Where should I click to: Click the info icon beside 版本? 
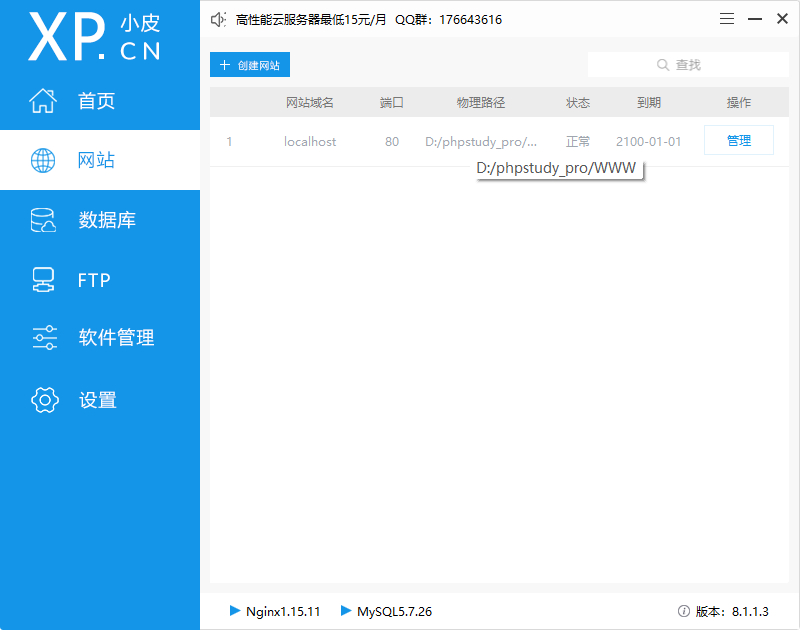pyautogui.click(x=684, y=611)
